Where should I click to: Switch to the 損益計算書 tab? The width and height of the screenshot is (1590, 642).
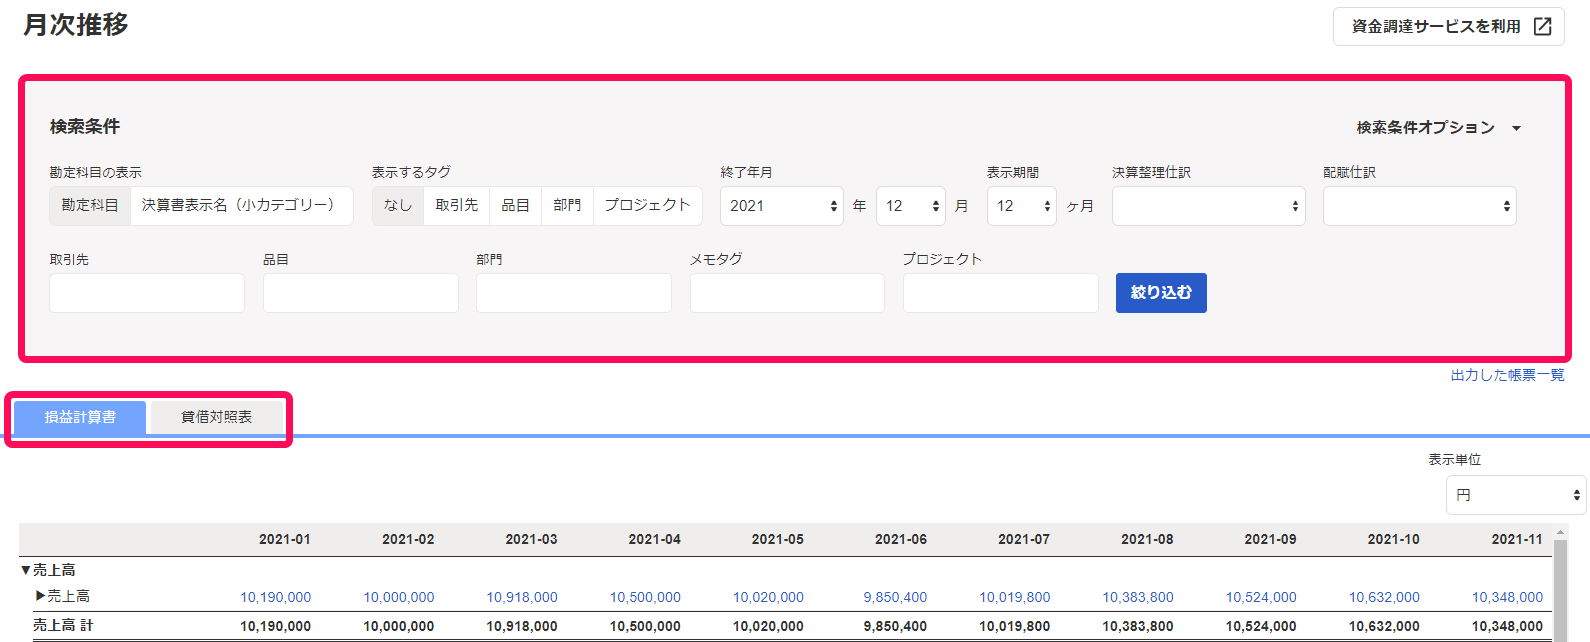pos(80,417)
